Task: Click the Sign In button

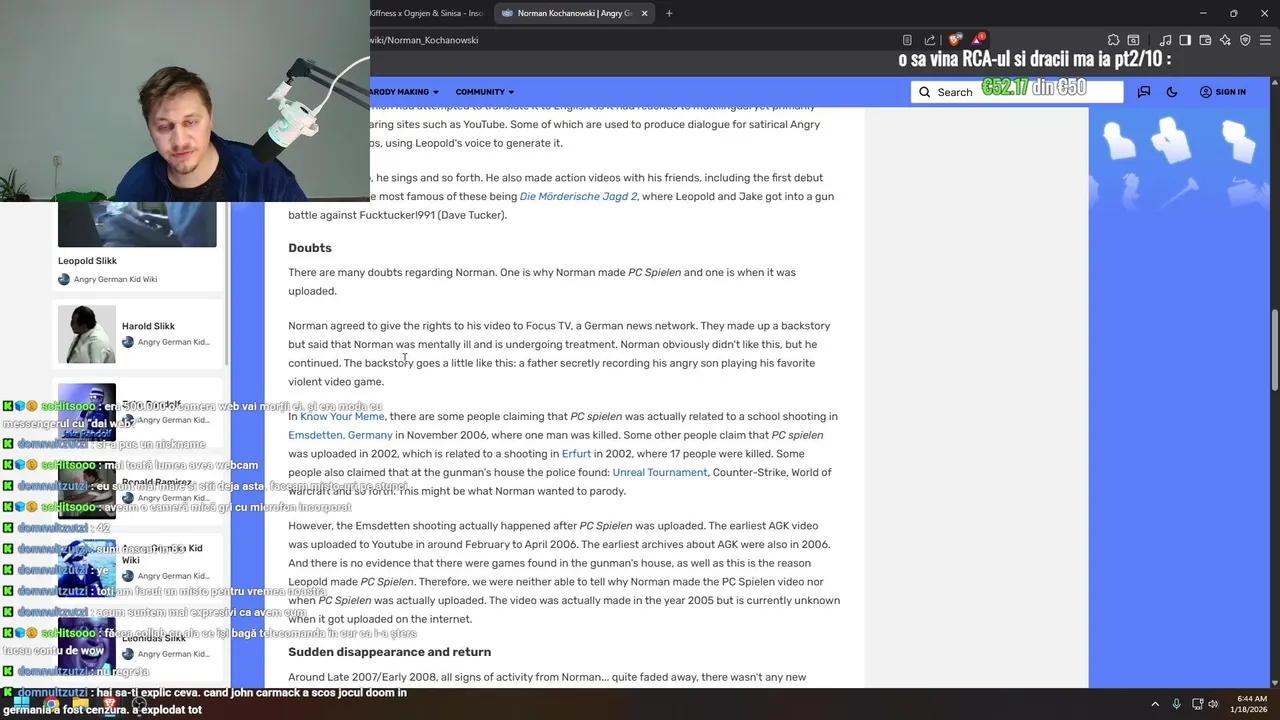Action: click(x=1223, y=92)
